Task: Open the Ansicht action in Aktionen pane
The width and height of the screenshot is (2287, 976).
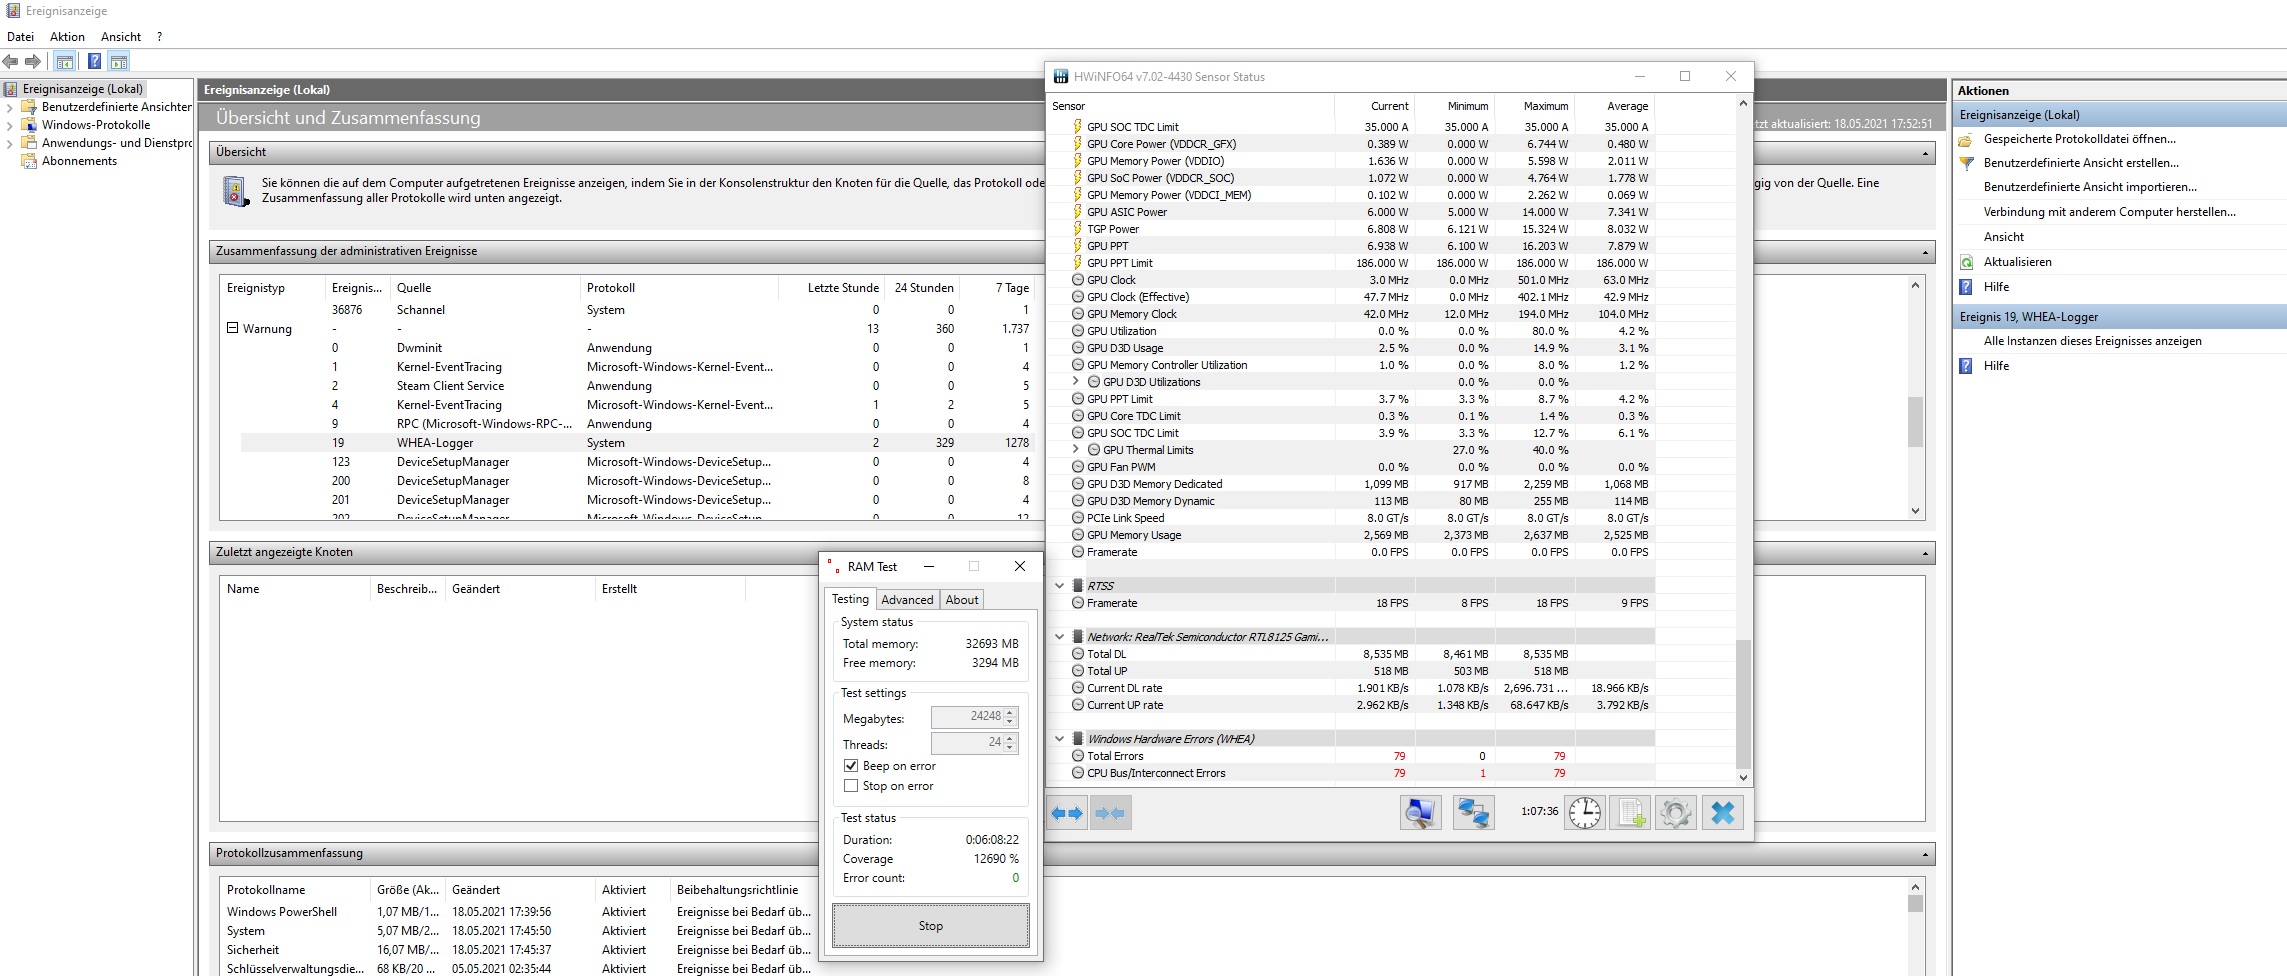Action: click(2003, 237)
